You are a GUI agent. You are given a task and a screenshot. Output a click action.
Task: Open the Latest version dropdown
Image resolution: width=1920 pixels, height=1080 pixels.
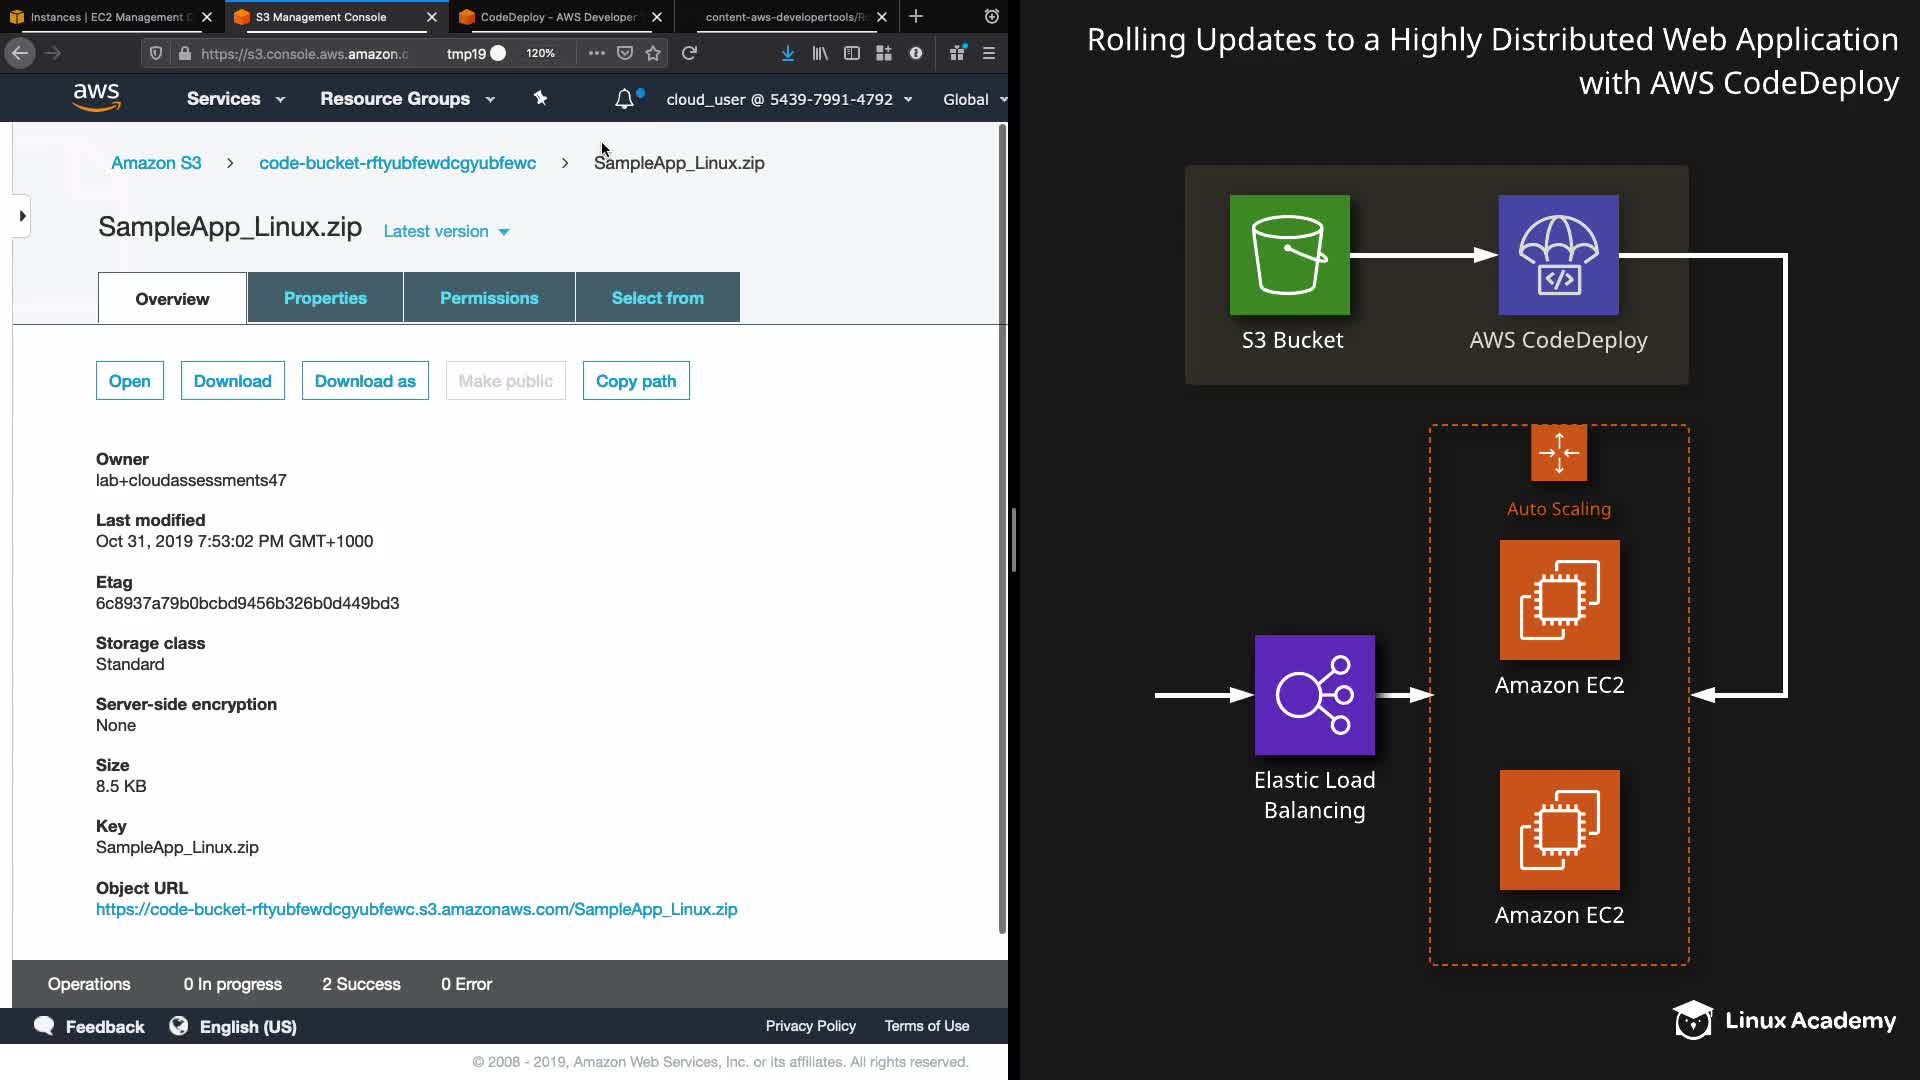tap(446, 231)
